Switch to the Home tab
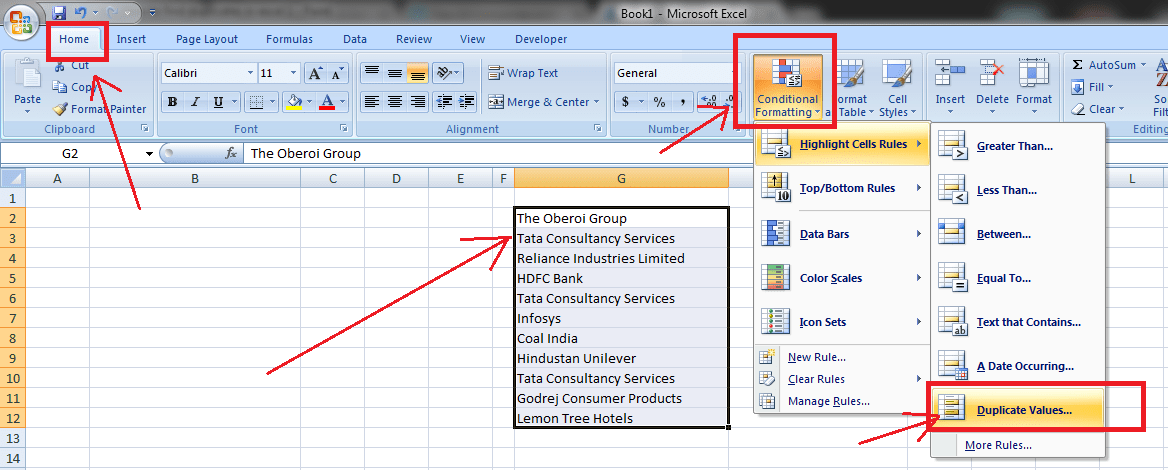 74,39
